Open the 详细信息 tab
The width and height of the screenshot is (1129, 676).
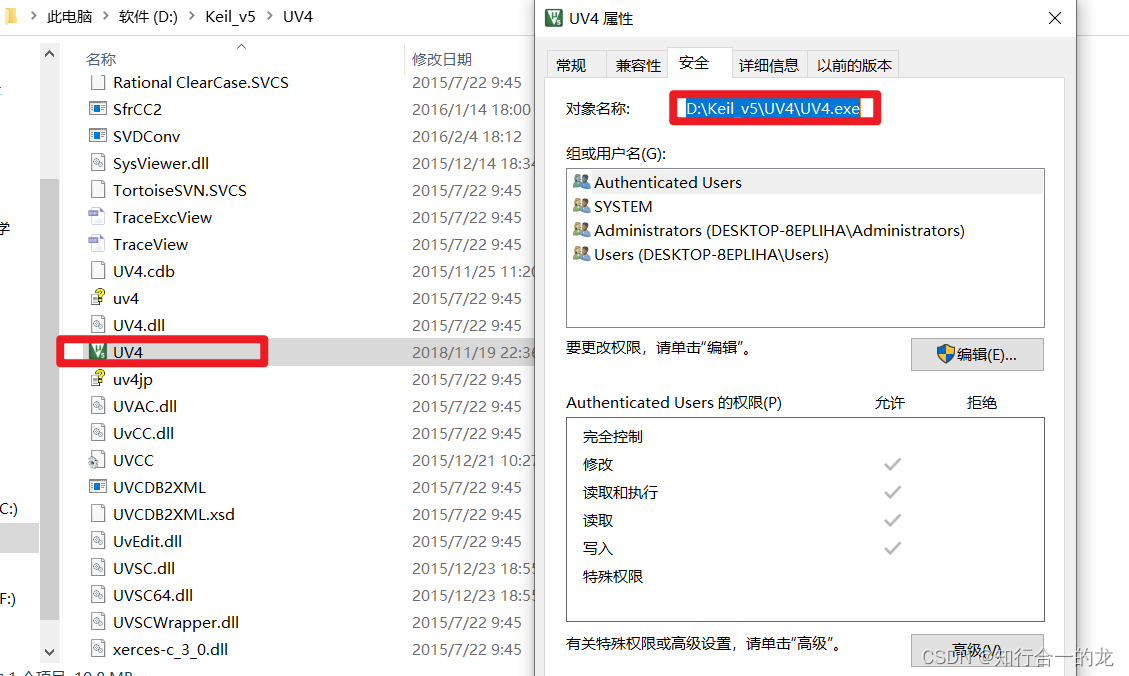(x=769, y=66)
